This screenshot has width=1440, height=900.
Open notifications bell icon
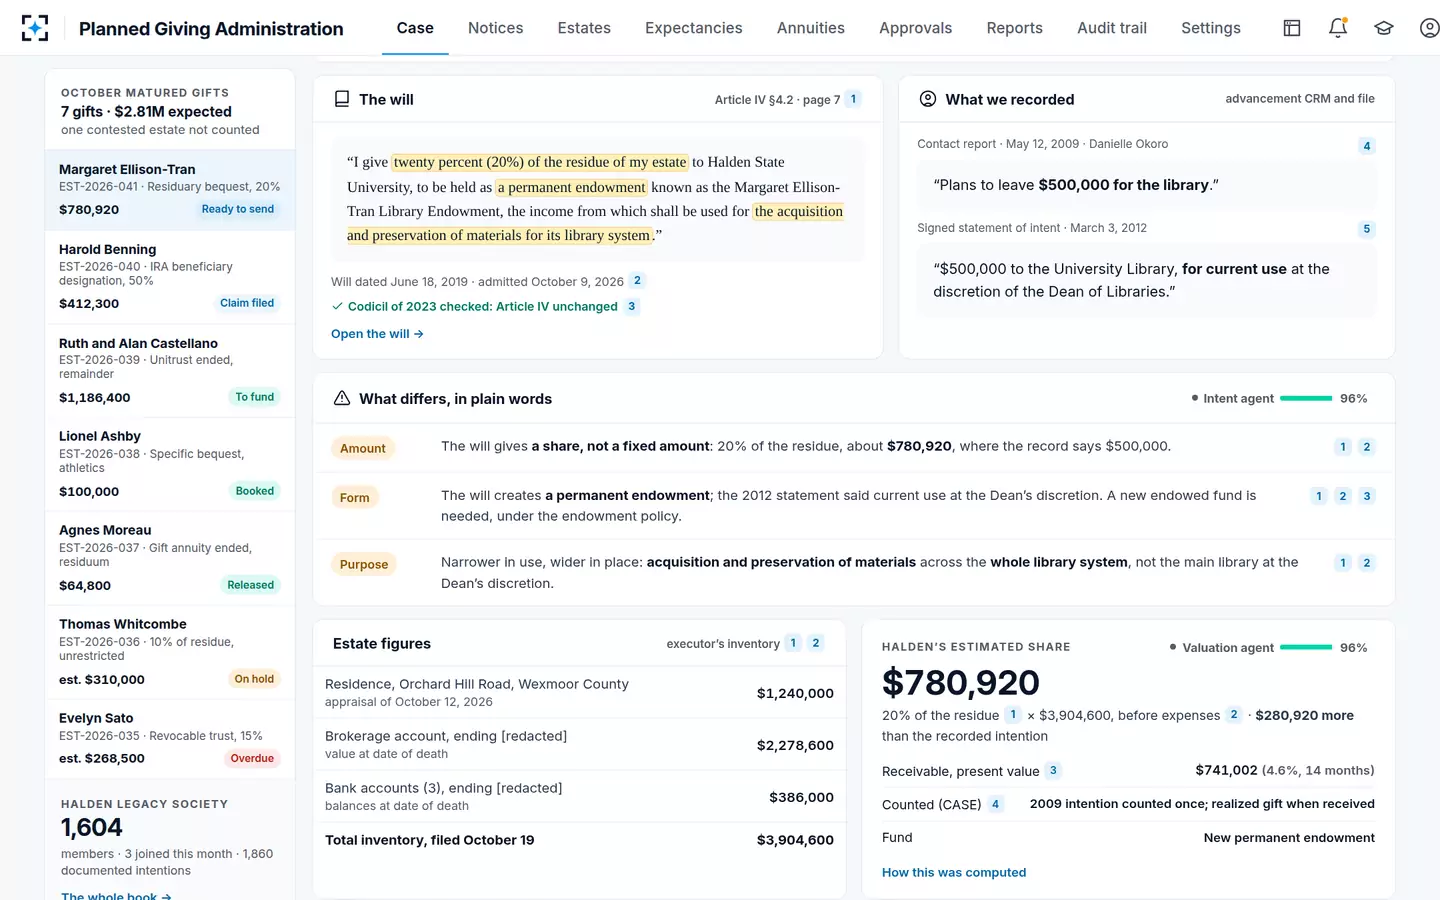pos(1338,28)
